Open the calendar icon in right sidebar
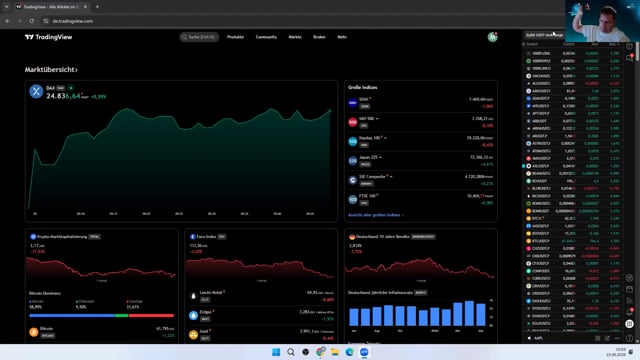Viewport: 640px width, 360px height. [629, 289]
